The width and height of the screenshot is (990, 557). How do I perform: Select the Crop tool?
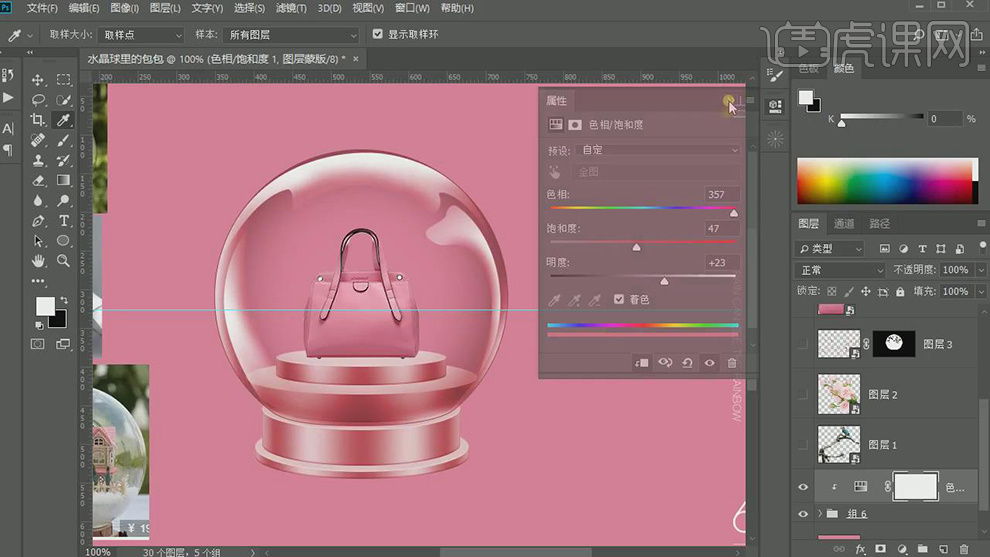point(38,120)
